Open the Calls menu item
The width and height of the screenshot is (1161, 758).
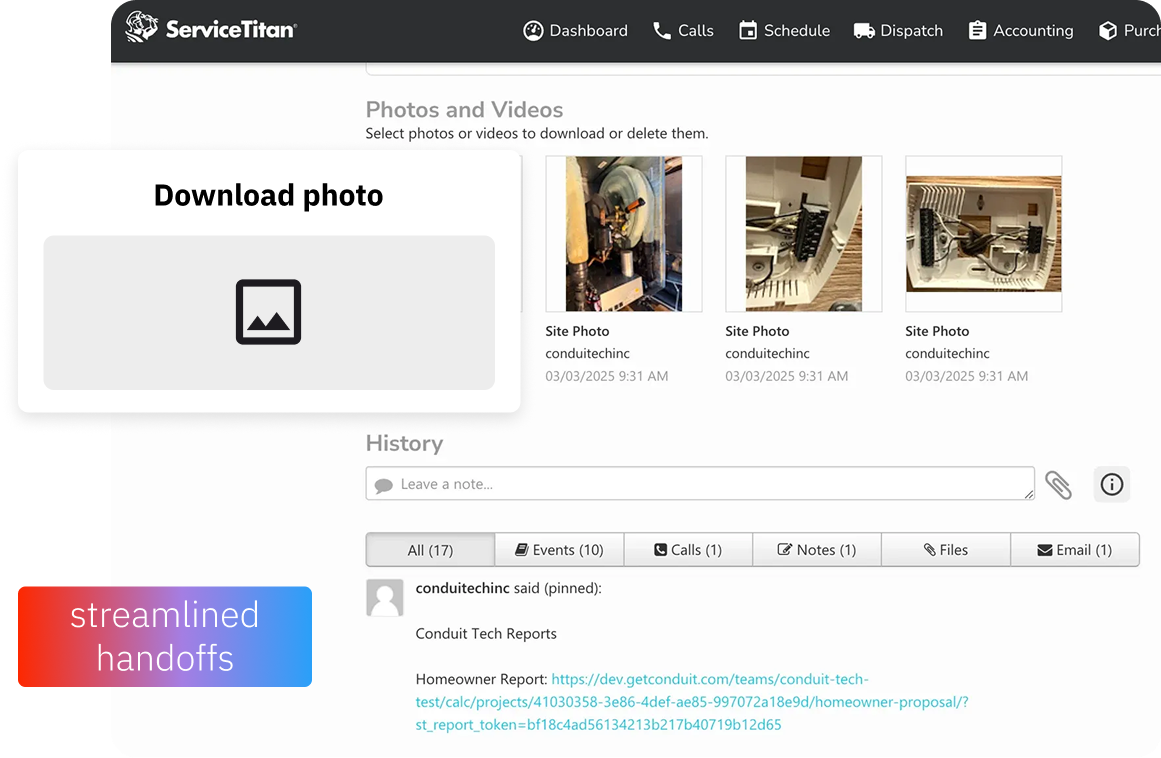[x=683, y=30]
